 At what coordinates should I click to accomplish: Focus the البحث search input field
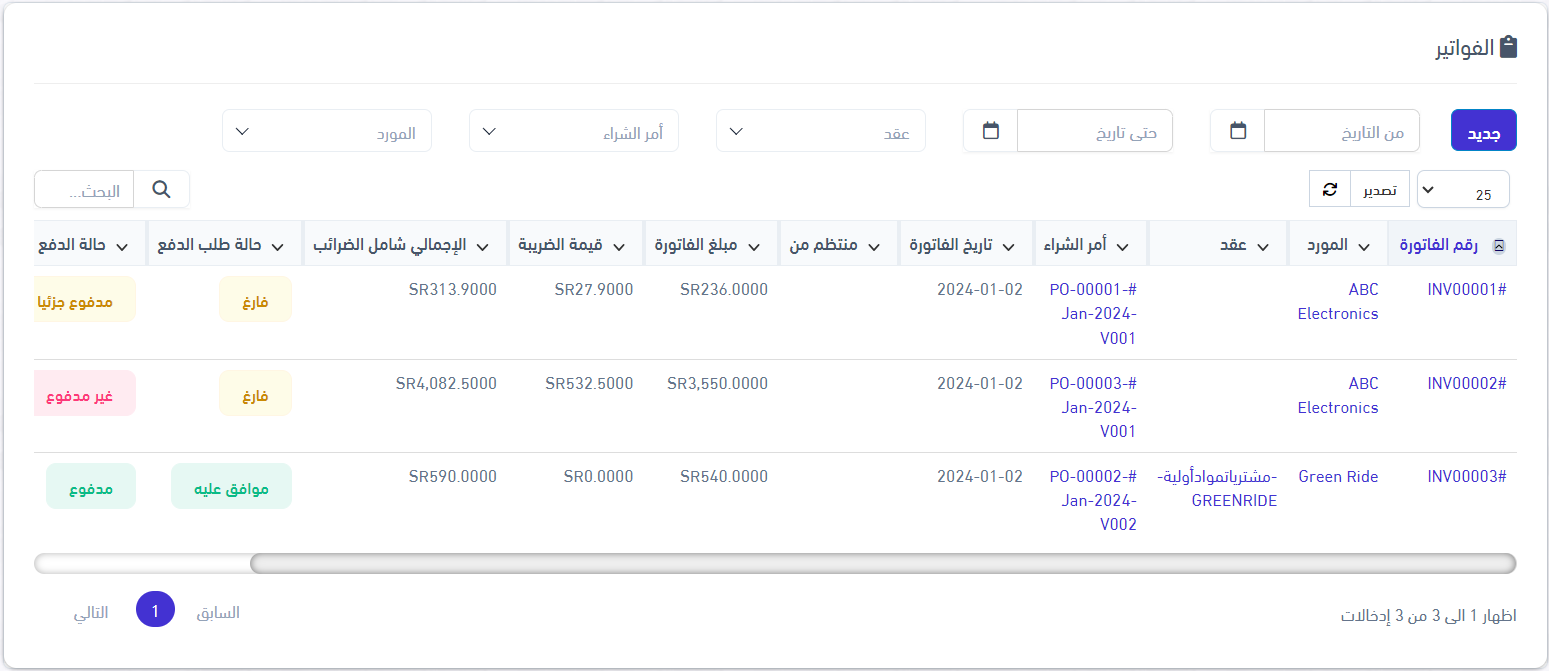pyautogui.click(x=85, y=189)
